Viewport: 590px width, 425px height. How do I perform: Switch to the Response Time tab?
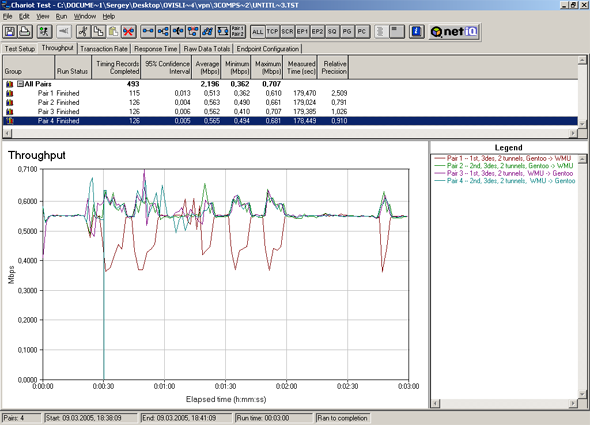(x=155, y=49)
